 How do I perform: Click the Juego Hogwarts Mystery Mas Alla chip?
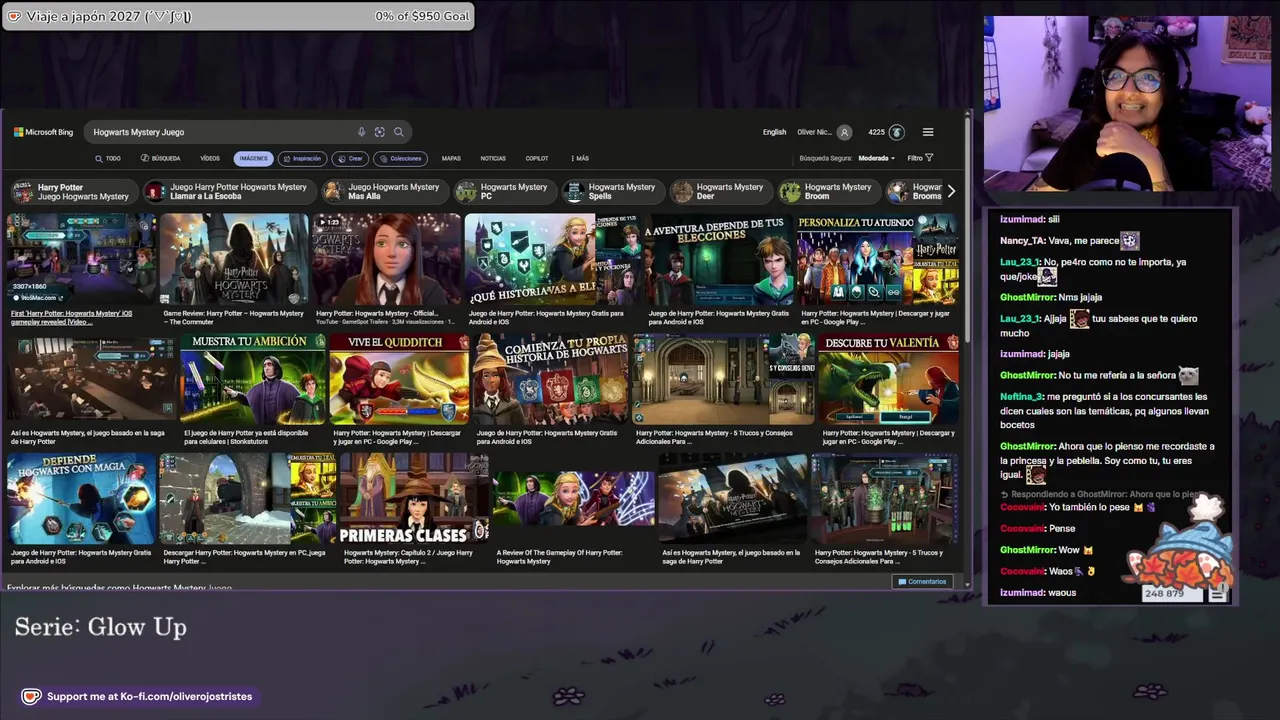[383, 192]
